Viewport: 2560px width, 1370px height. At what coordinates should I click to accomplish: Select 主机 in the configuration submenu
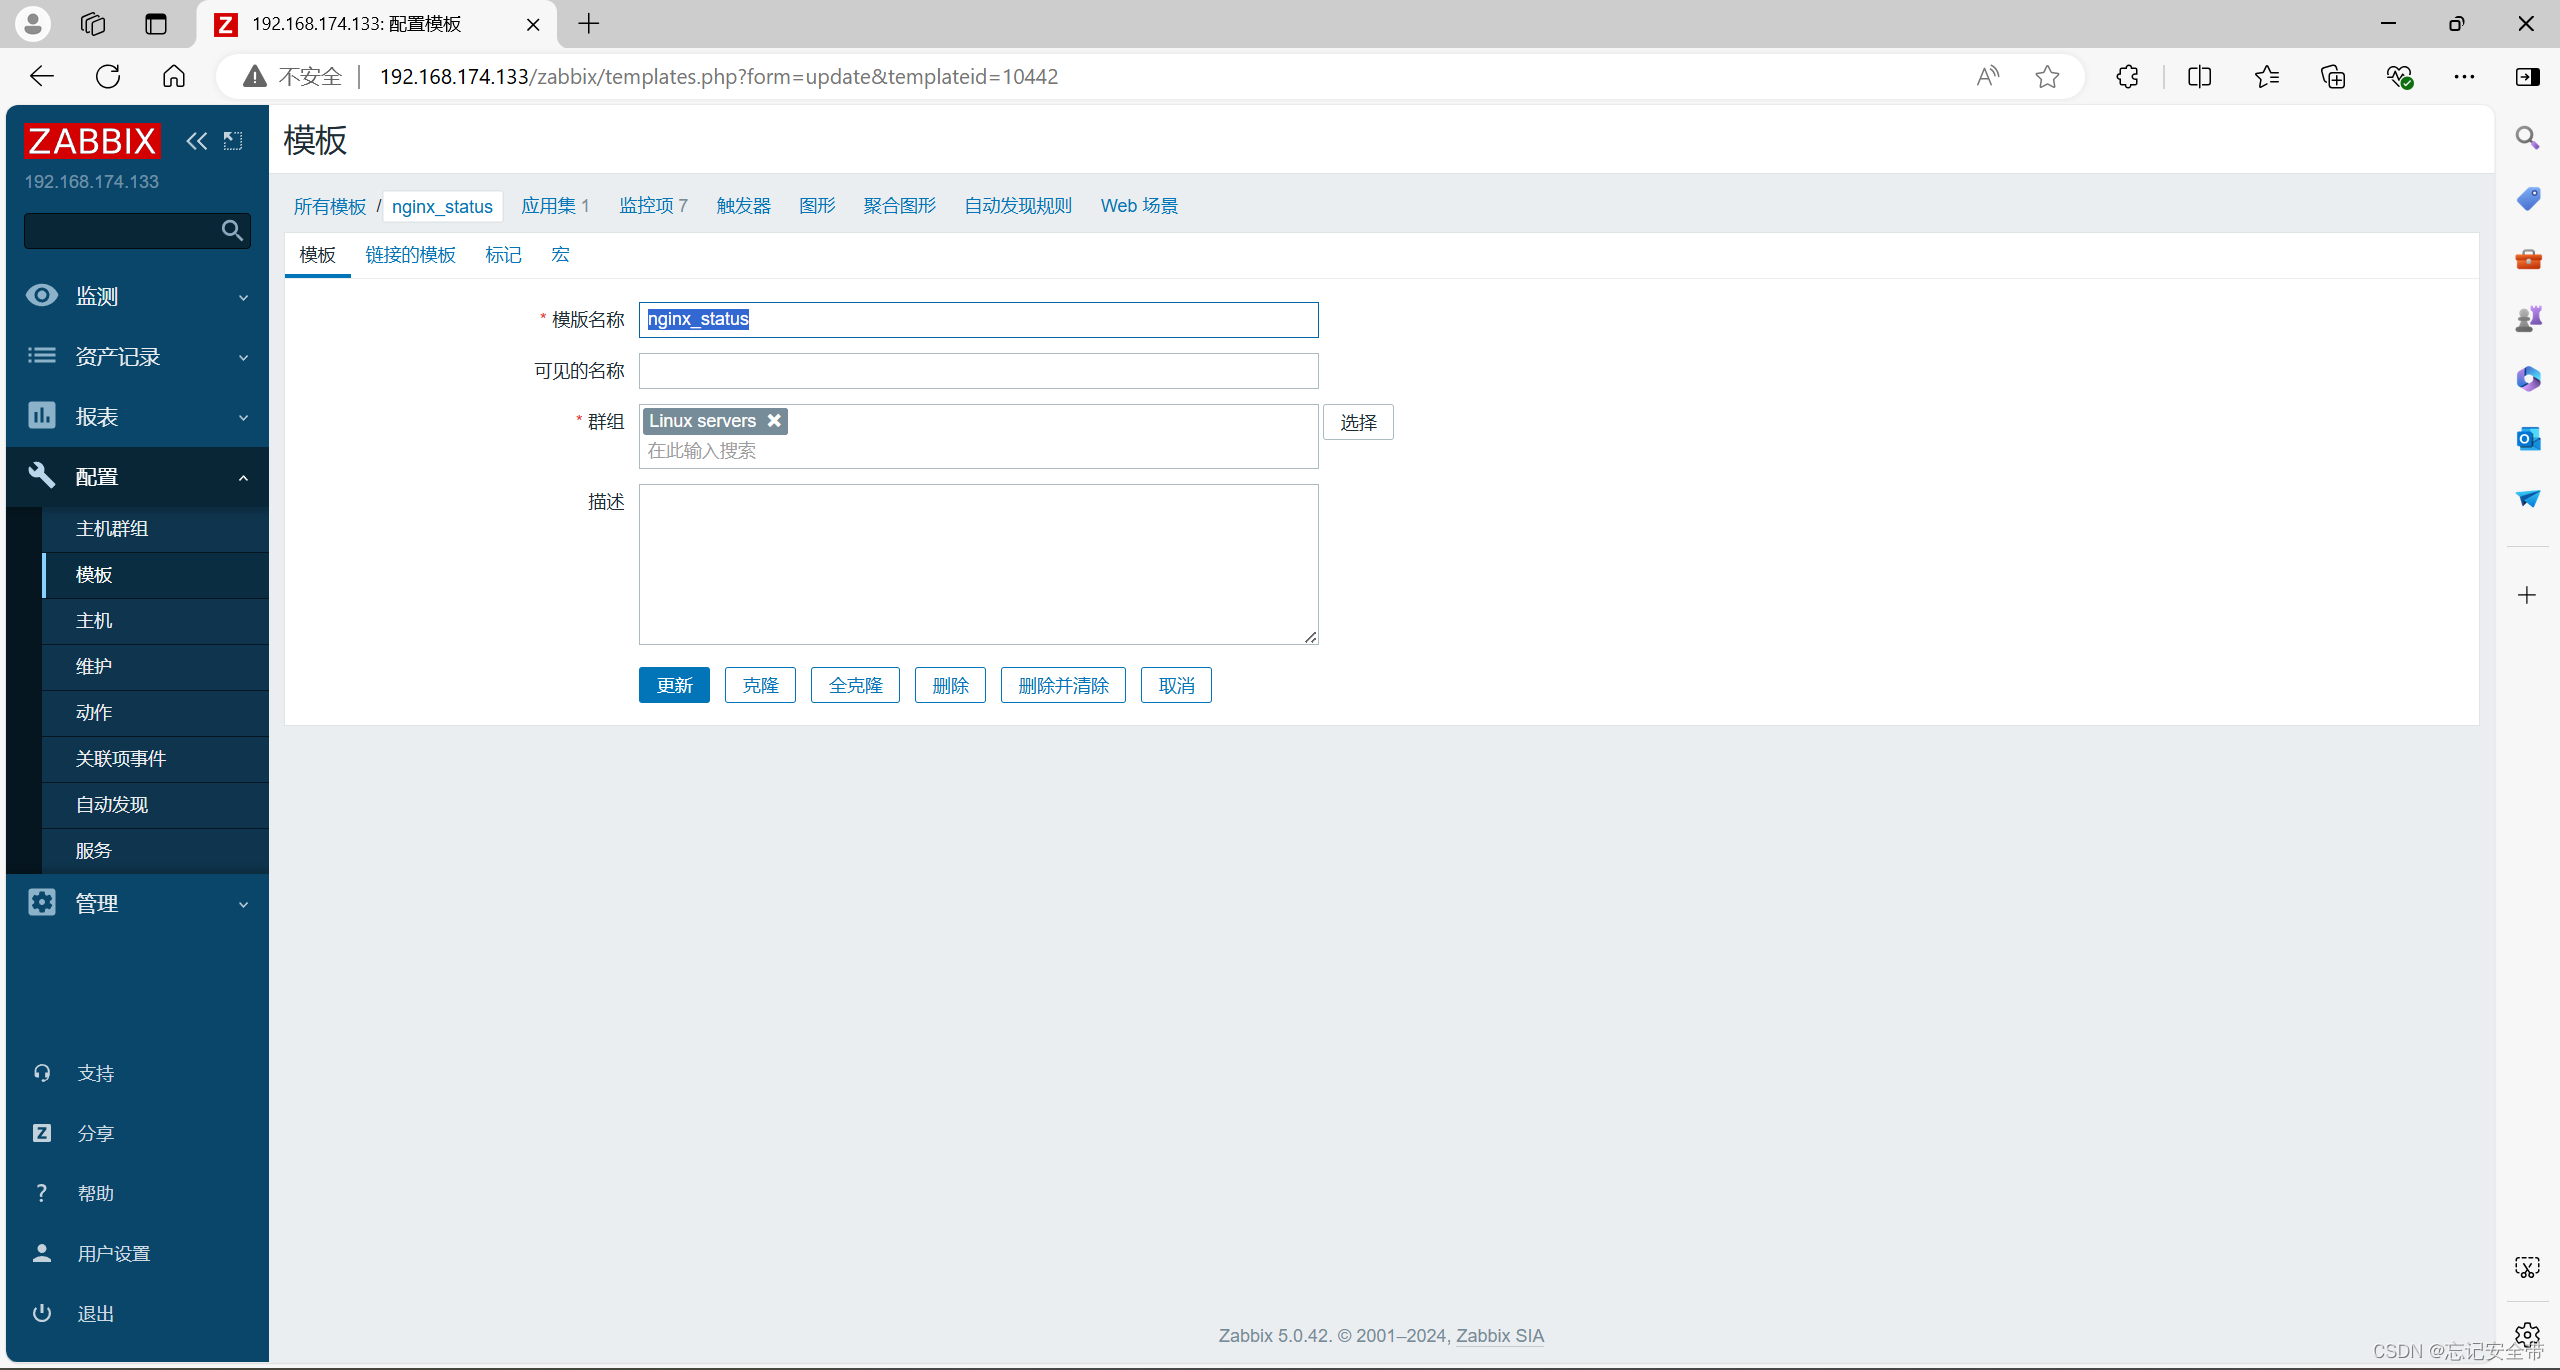coord(94,621)
